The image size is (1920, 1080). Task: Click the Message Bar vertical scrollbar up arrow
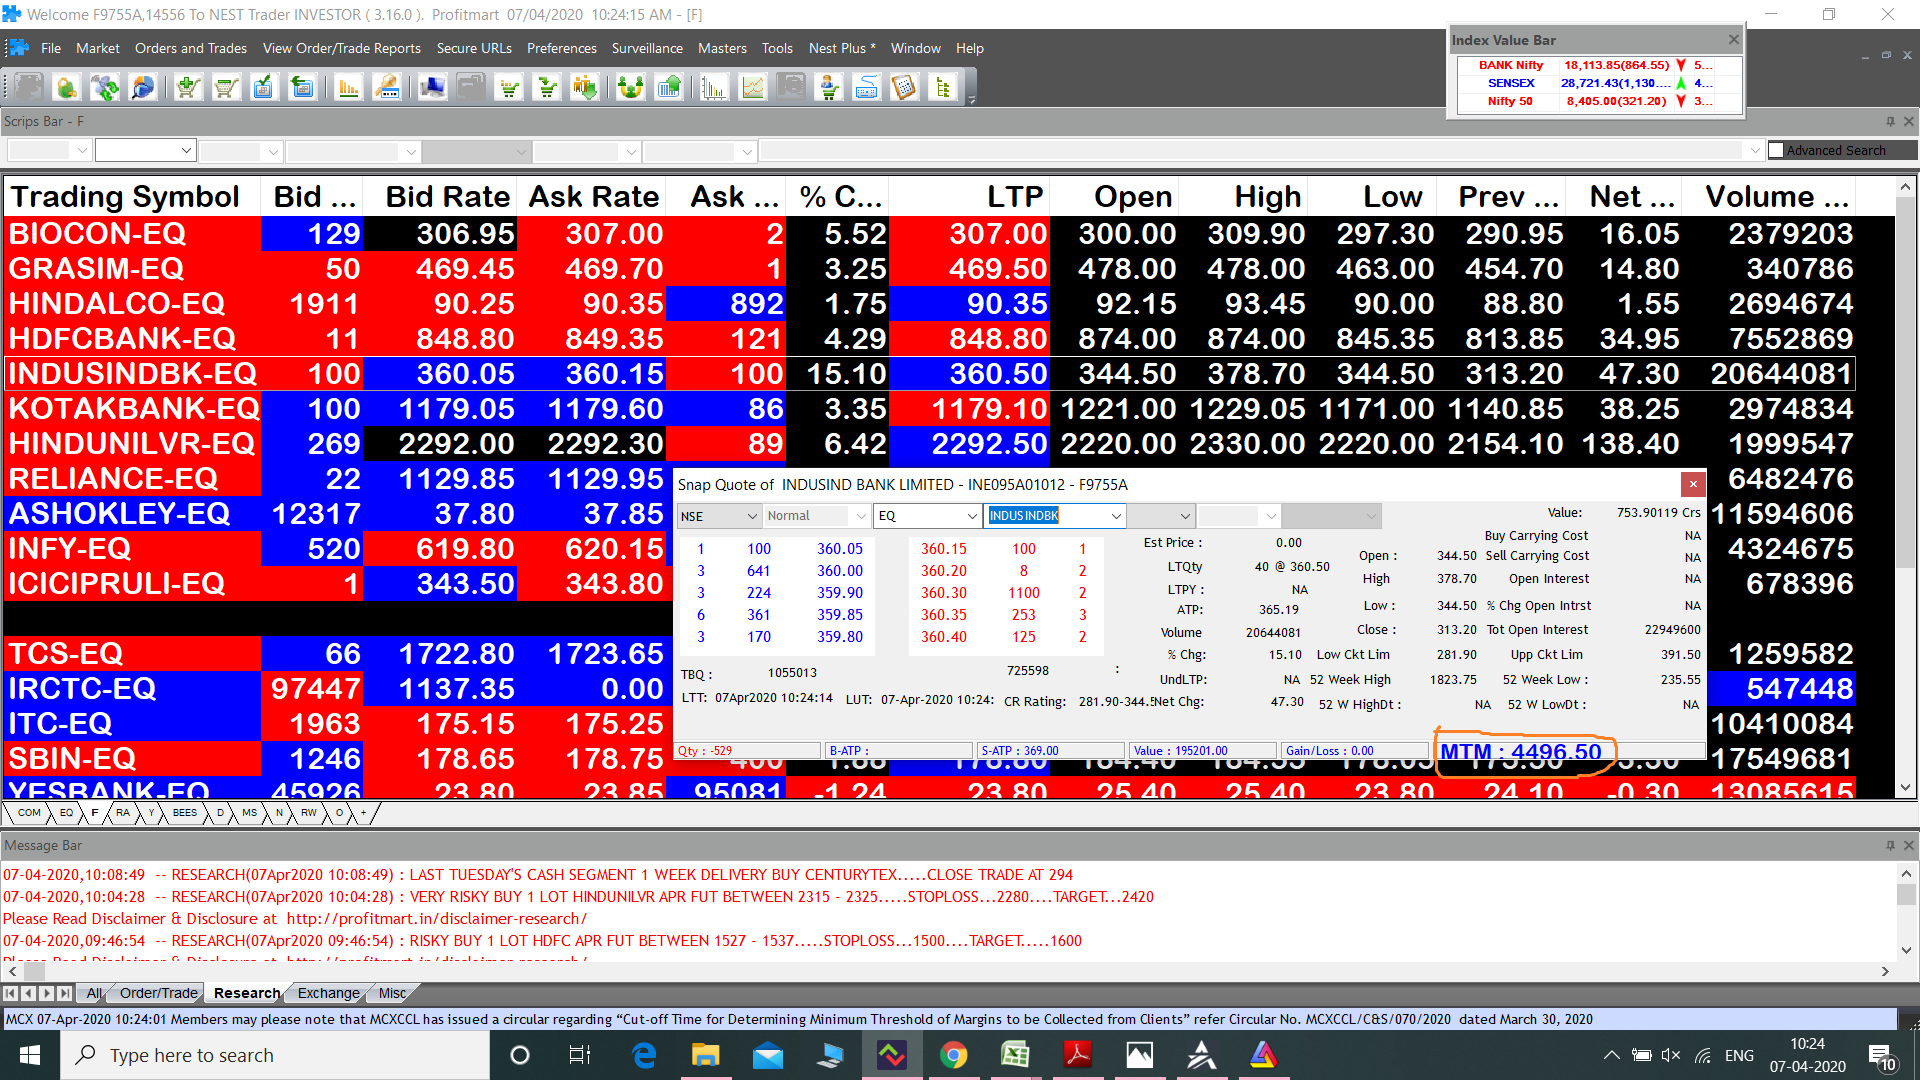click(1906, 872)
